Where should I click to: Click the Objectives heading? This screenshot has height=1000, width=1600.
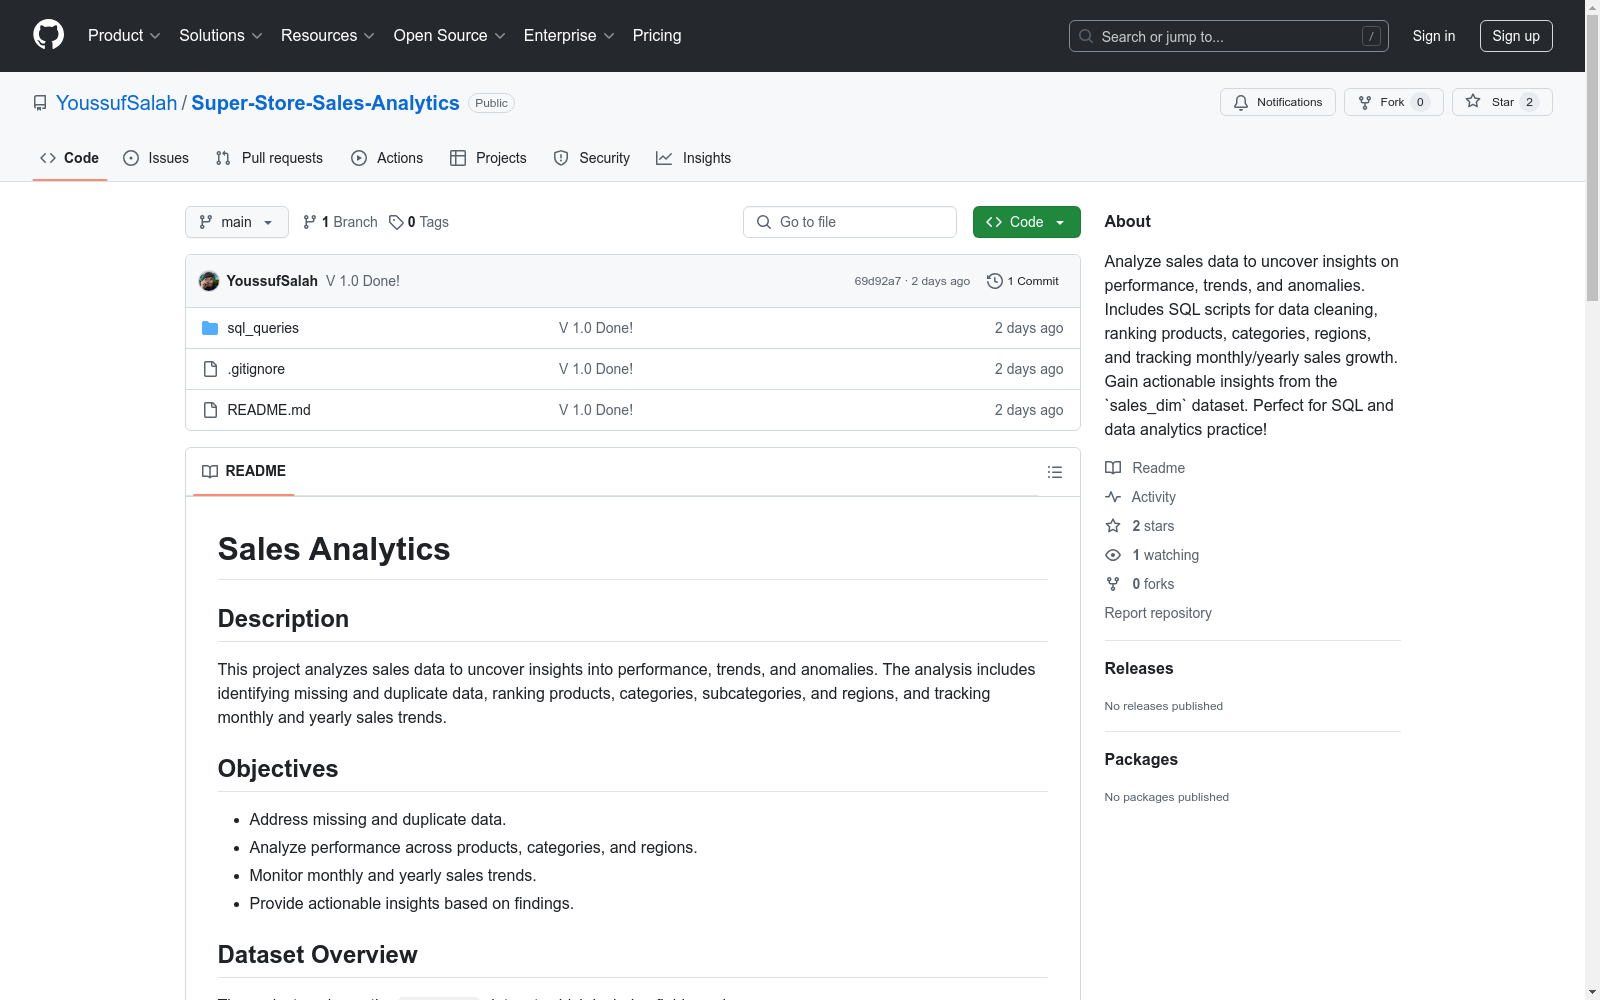click(278, 769)
